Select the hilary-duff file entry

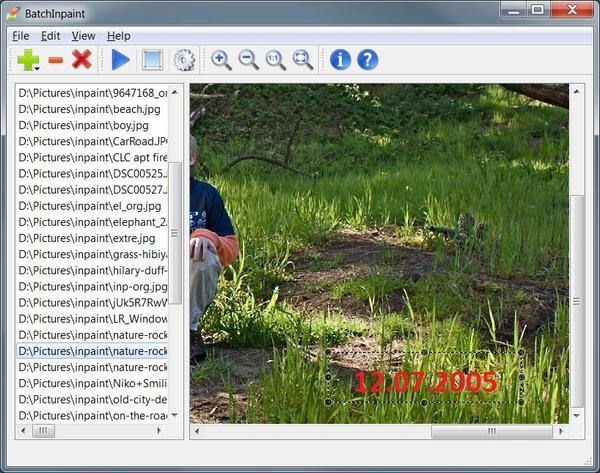click(x=92, y=270)
